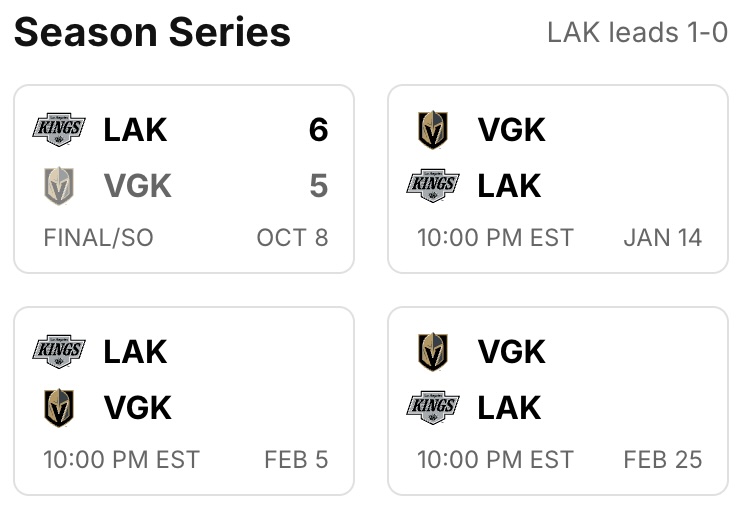Viewport: 754px width, 512px height.
Task: Click the Kings logo in Feb 5 game
Action: pyautogui.click(x=59, y=352)
